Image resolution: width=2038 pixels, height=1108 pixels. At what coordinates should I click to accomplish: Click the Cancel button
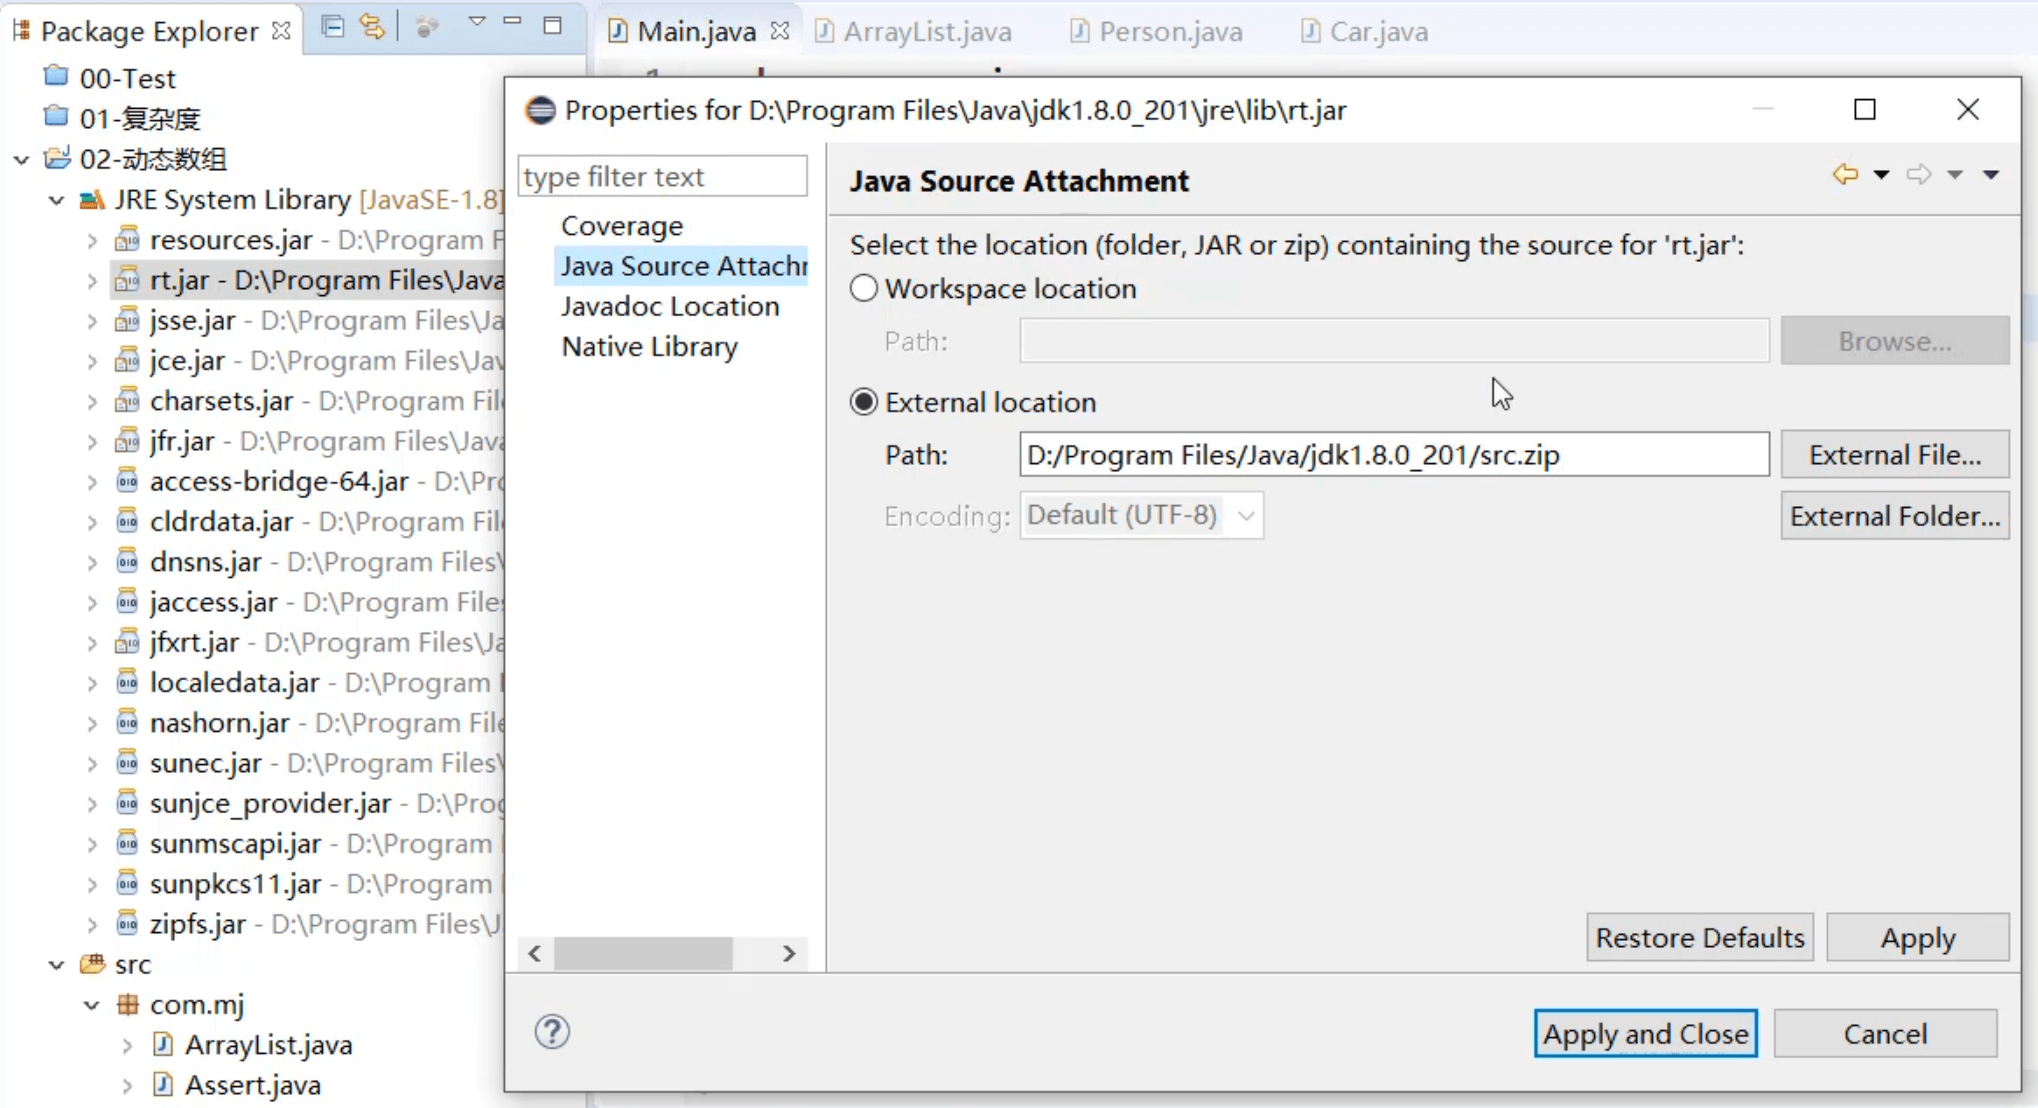tap(1886, 1034)
